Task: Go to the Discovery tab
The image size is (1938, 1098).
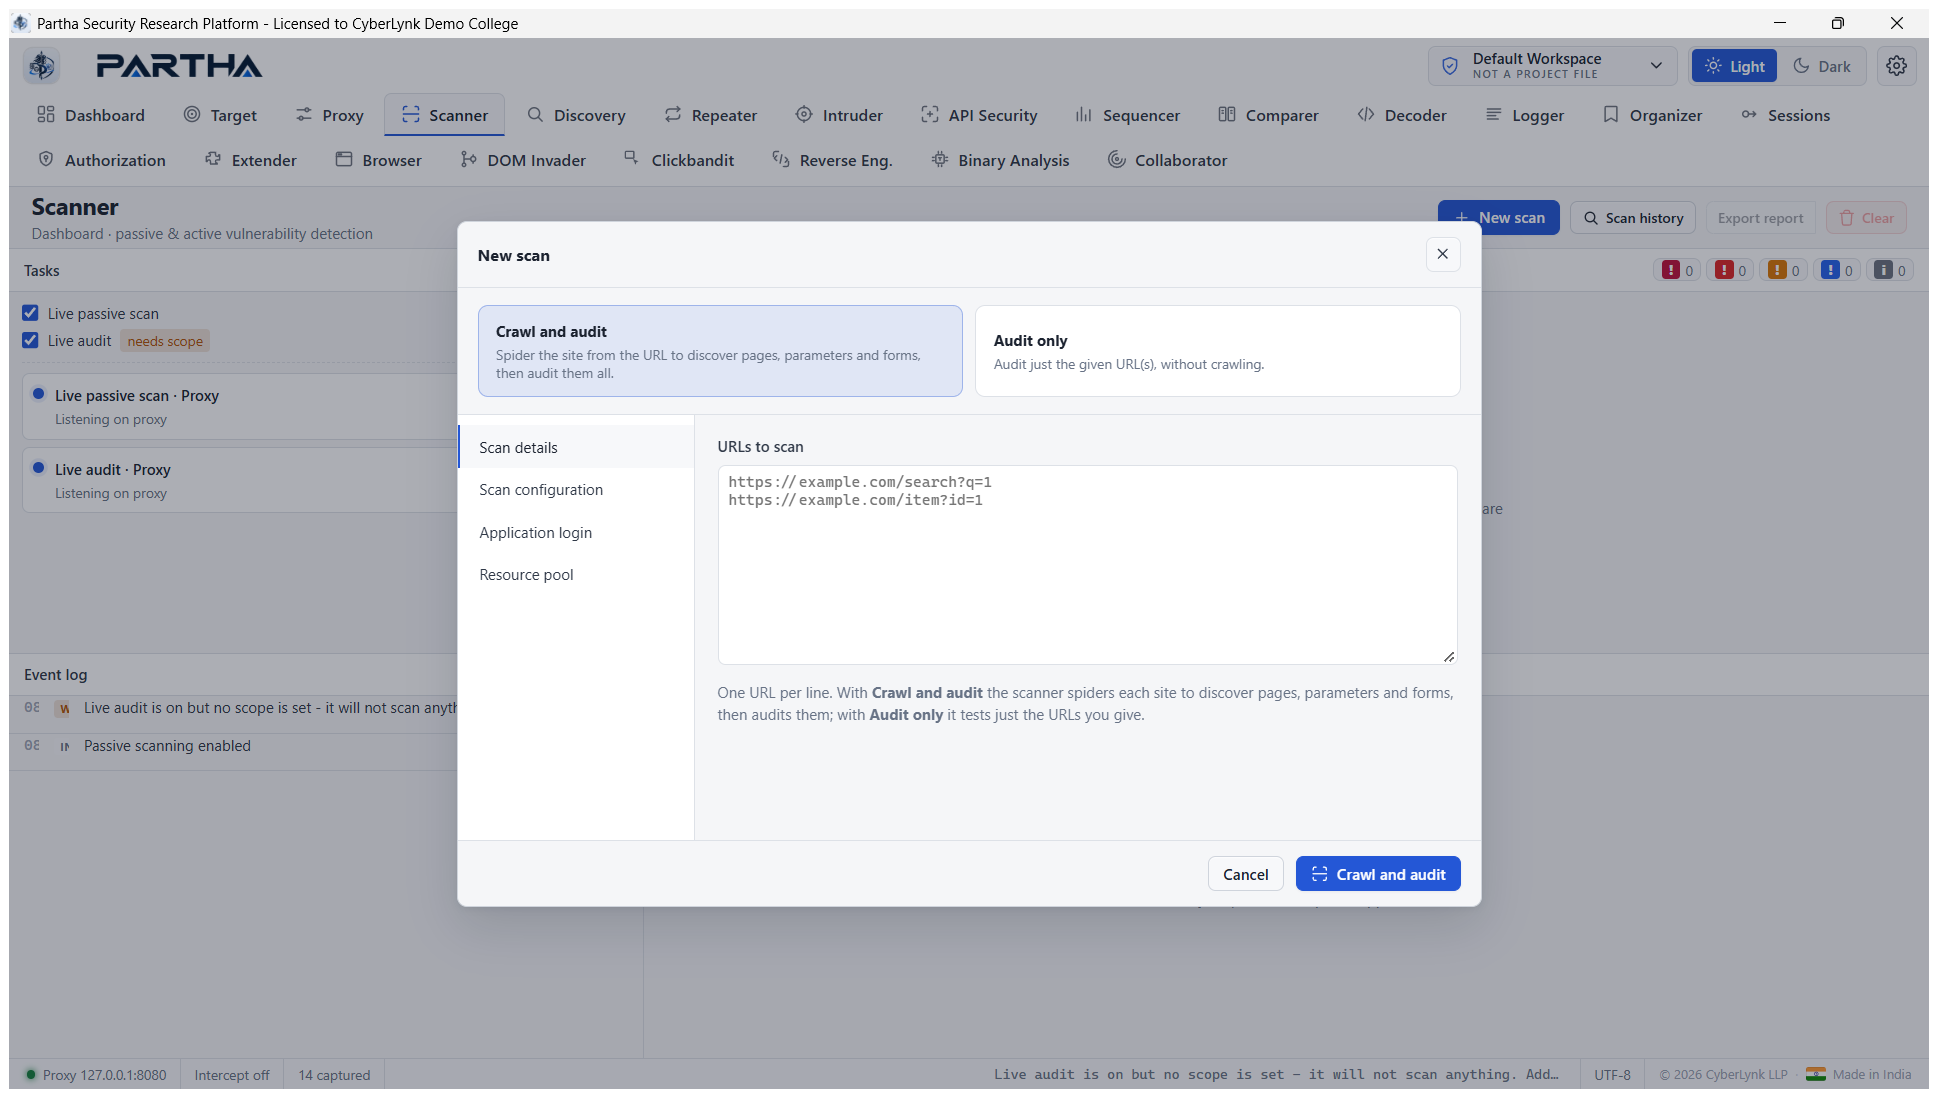Action: [577, 115]
